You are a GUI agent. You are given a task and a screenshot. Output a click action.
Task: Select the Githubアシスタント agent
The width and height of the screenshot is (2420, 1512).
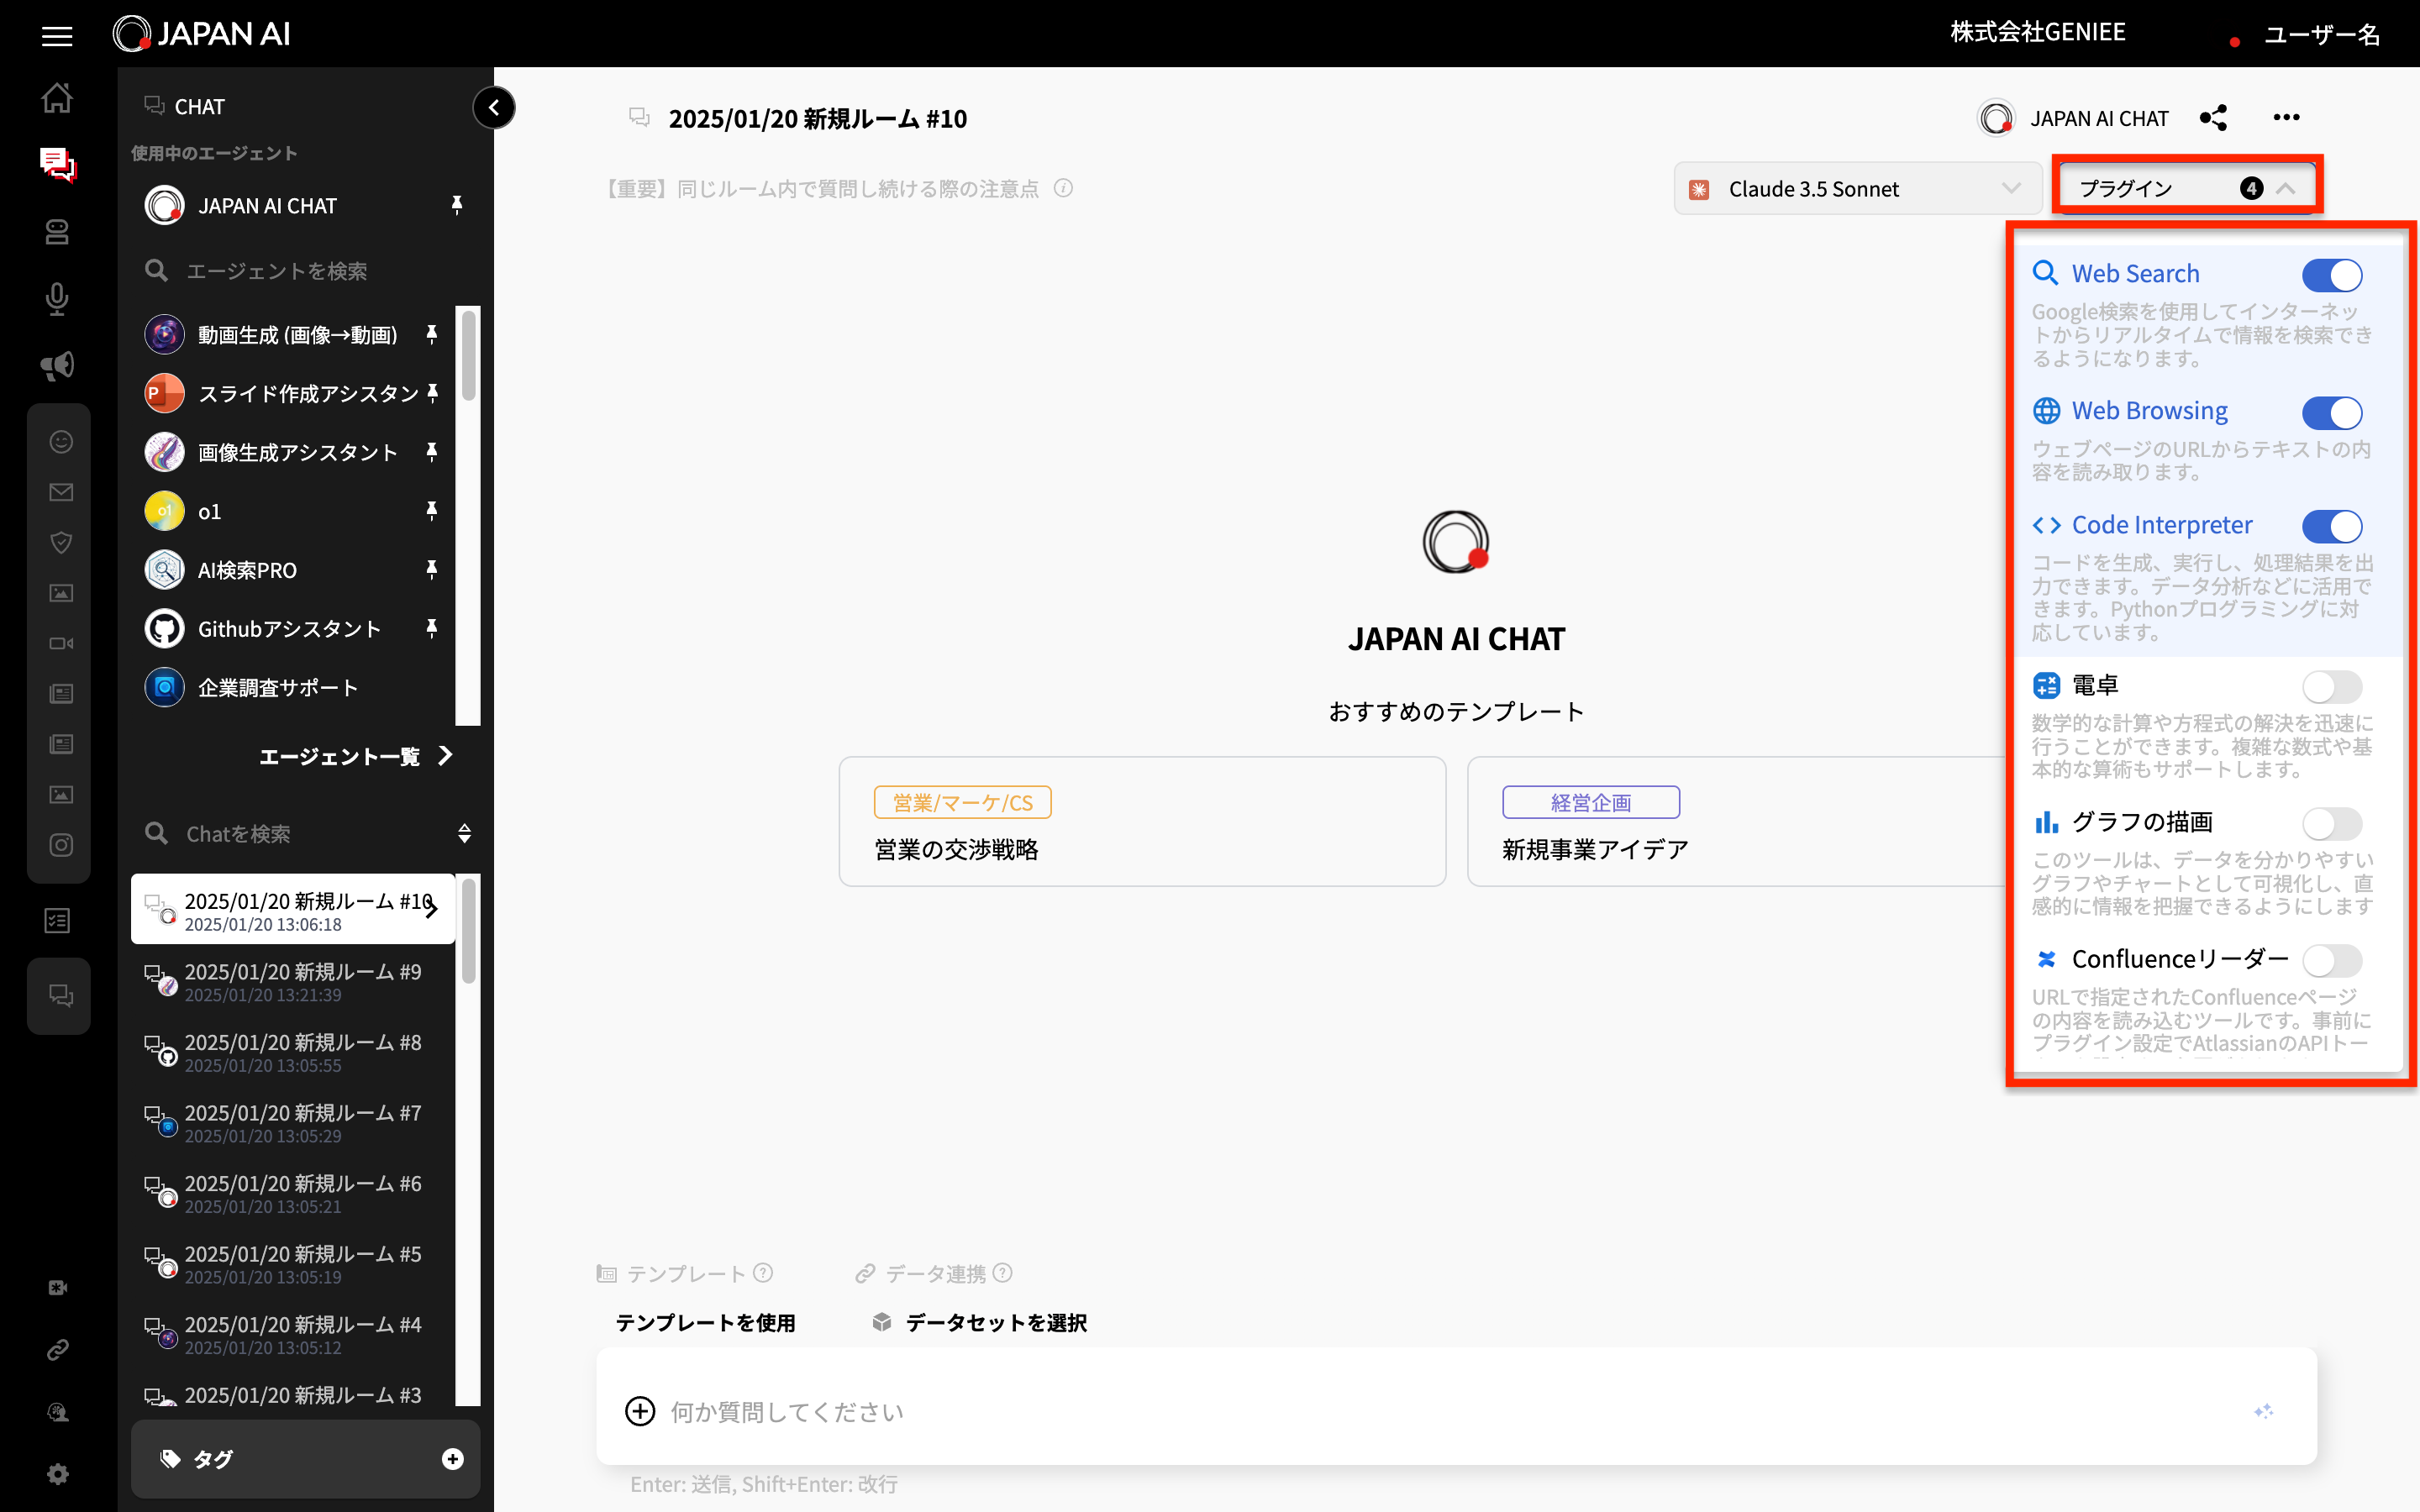[288, 628]
